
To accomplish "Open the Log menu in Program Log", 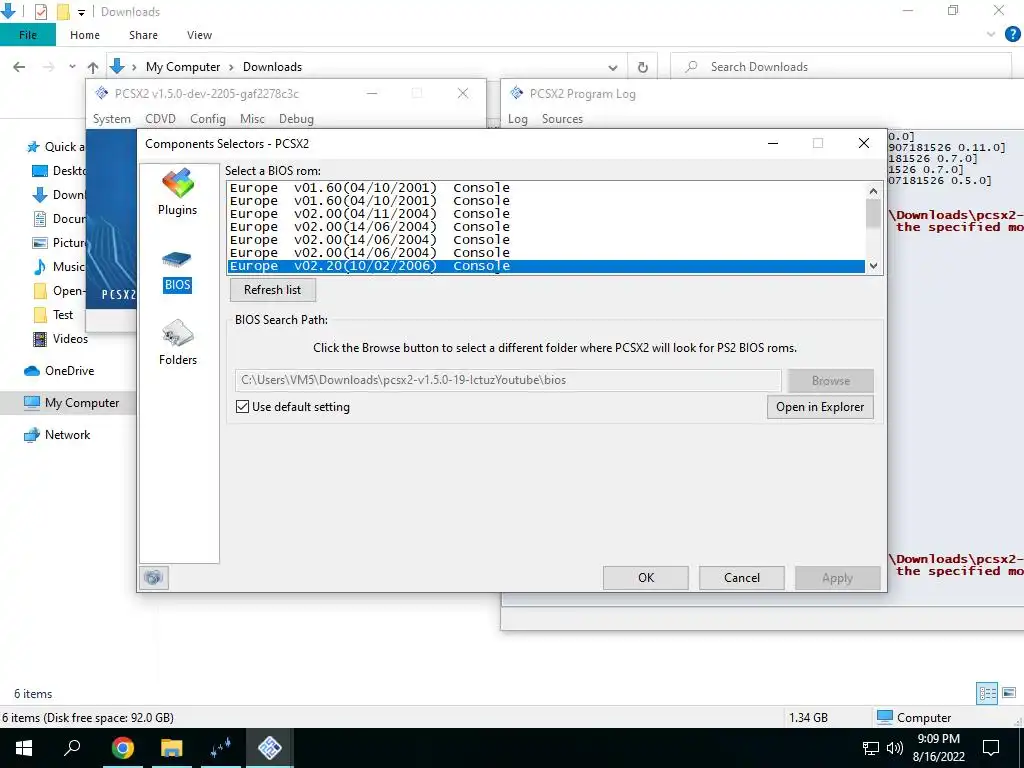I will pos(518,118).
